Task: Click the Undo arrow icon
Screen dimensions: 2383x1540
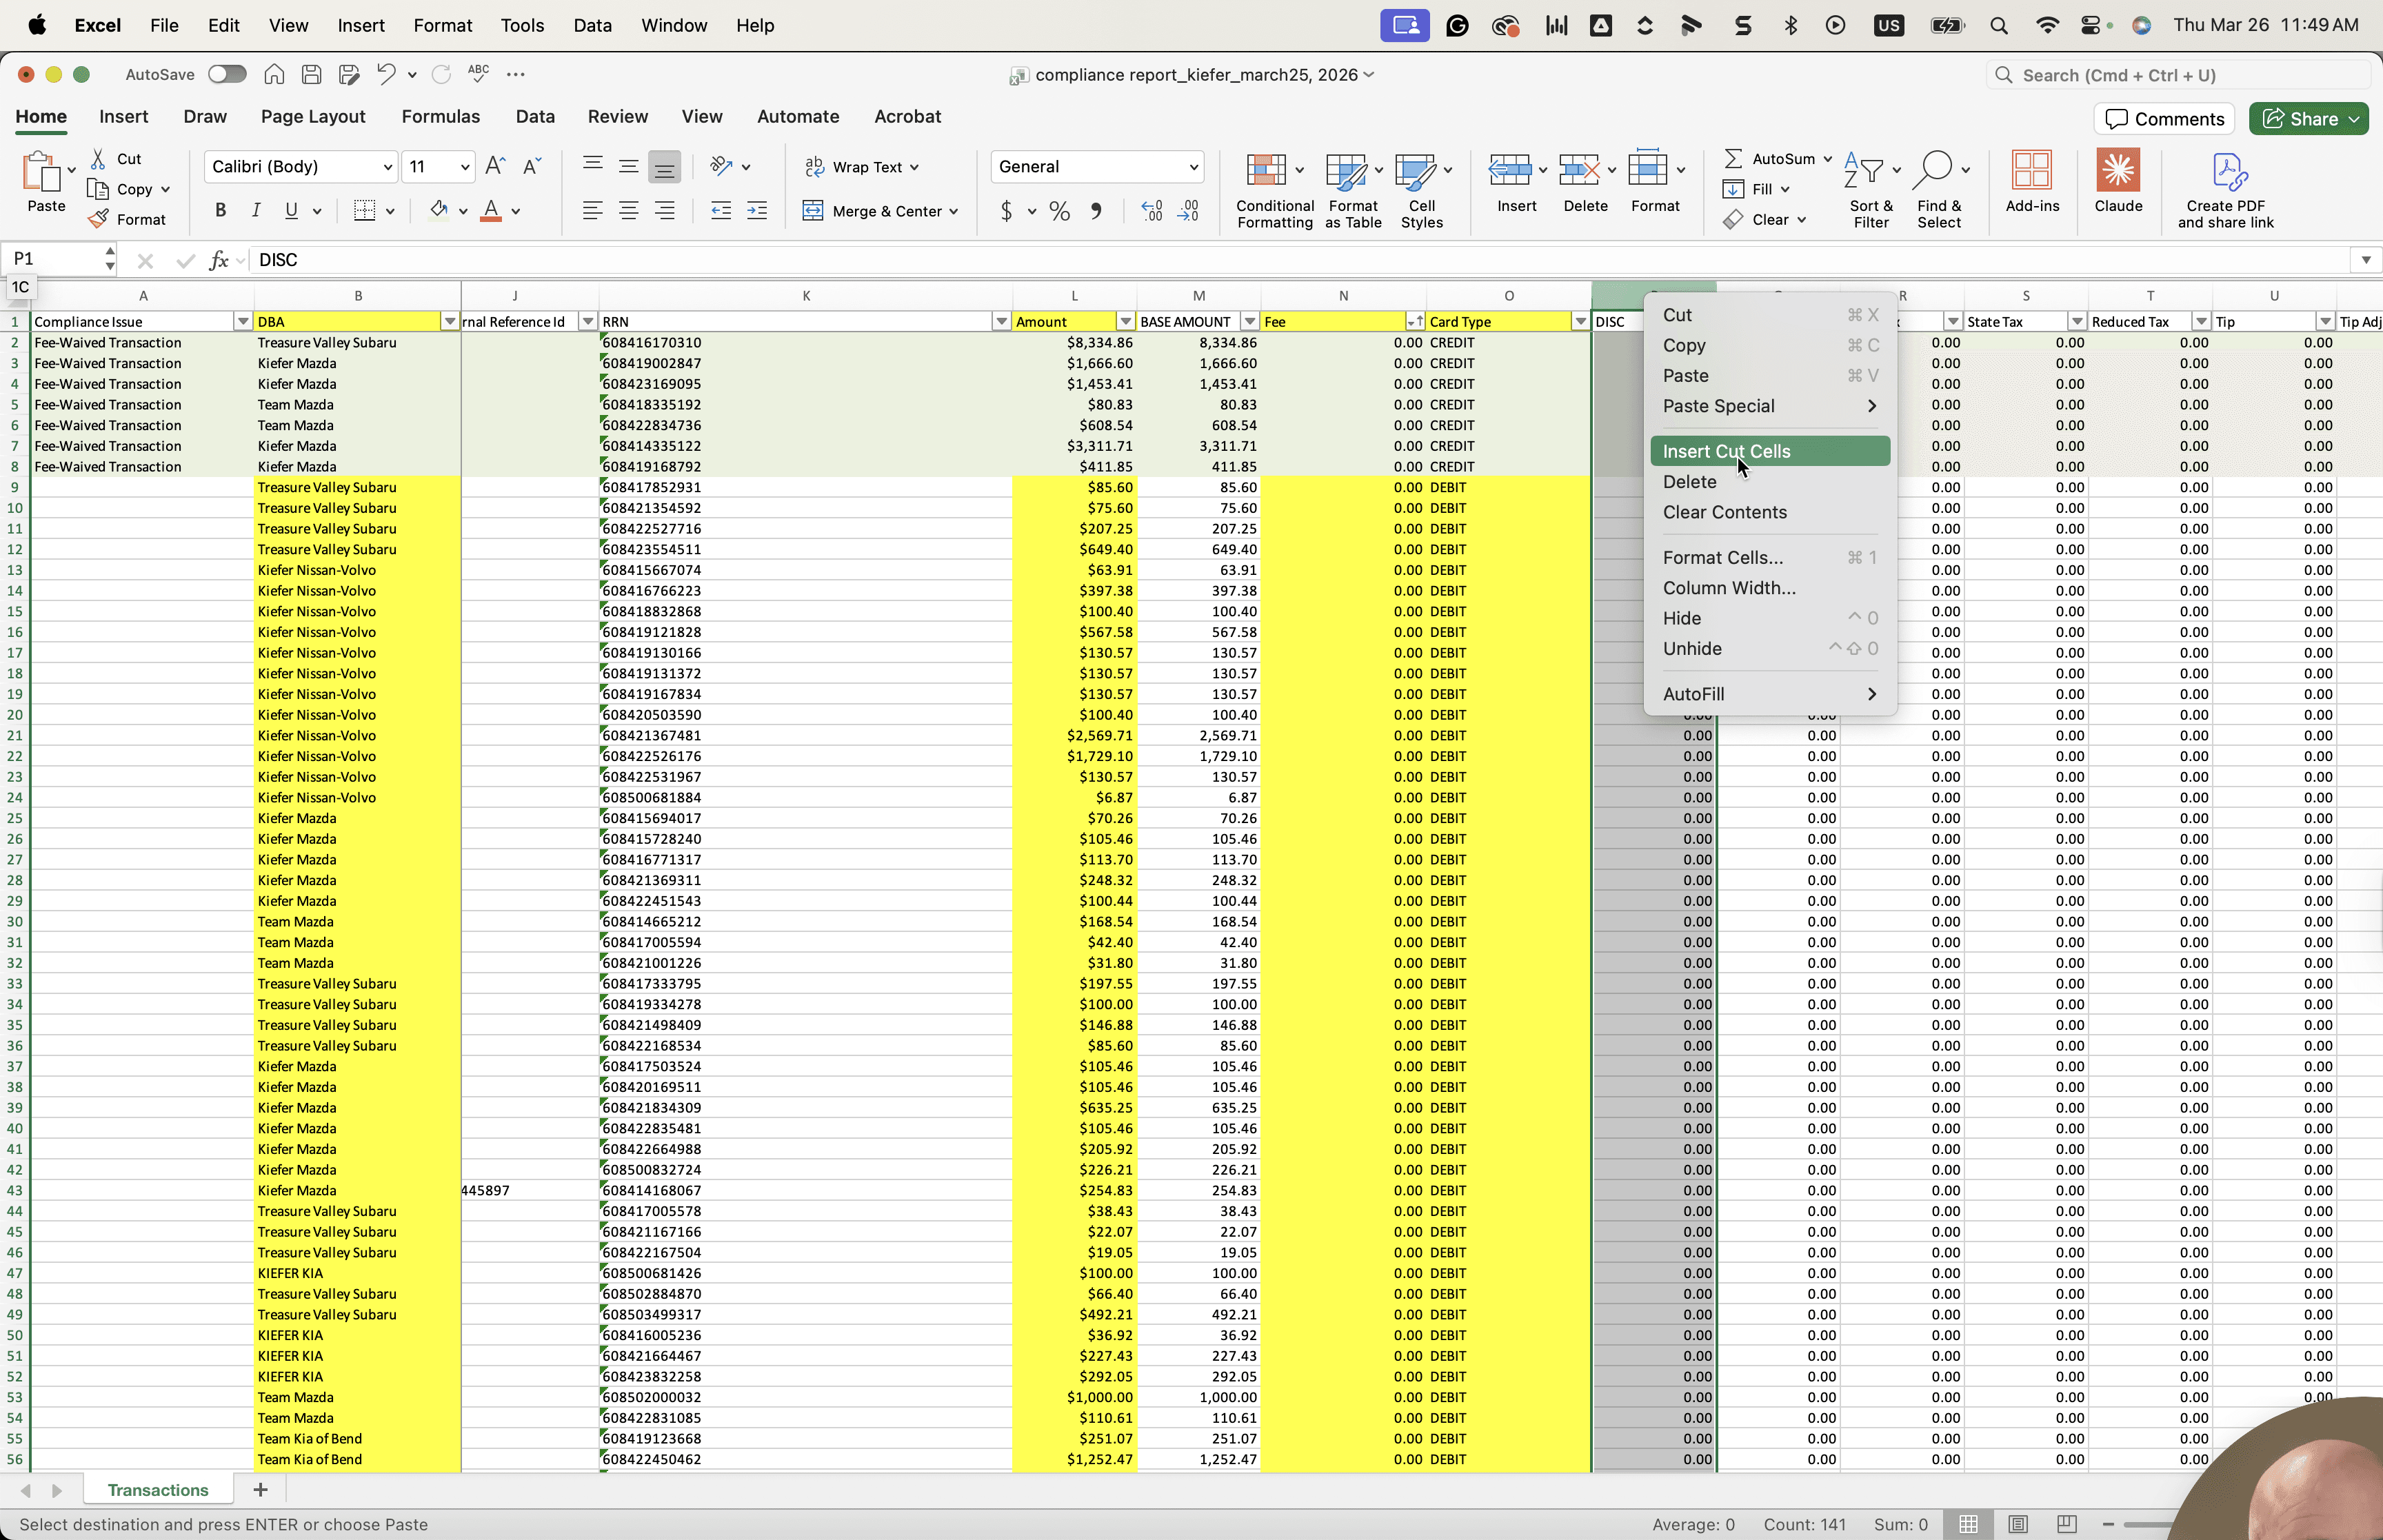Action: (x=386, y=74)
